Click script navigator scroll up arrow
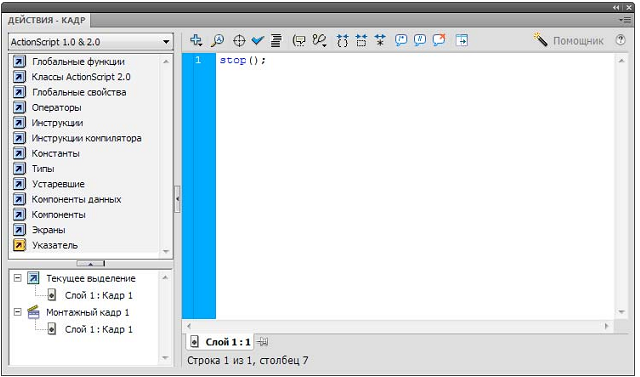This screenshot has height=377, width=640. coord(165,277)
